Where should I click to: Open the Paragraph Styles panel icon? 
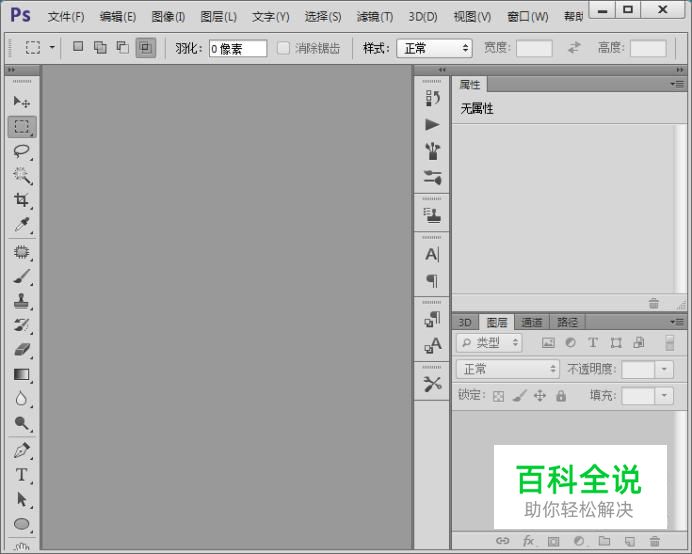432,319
